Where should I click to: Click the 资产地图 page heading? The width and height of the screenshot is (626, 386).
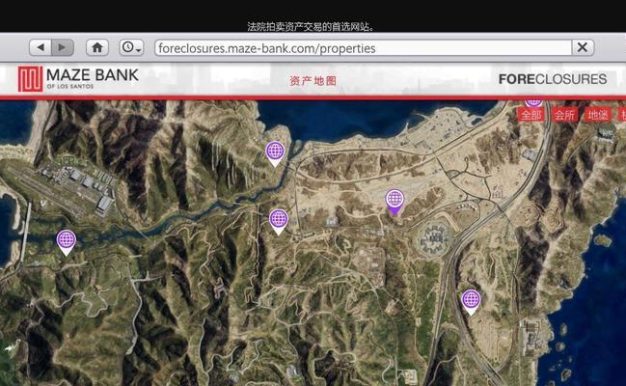coord(313,81)
